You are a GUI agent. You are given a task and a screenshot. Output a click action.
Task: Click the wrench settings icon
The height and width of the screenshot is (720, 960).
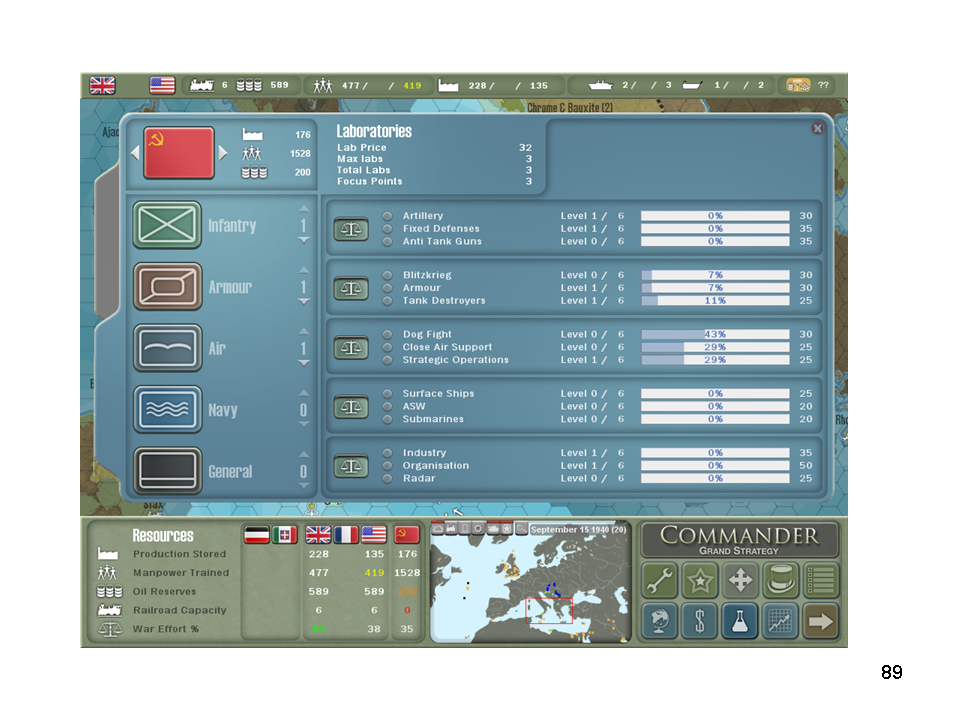[x=660, y=580]
